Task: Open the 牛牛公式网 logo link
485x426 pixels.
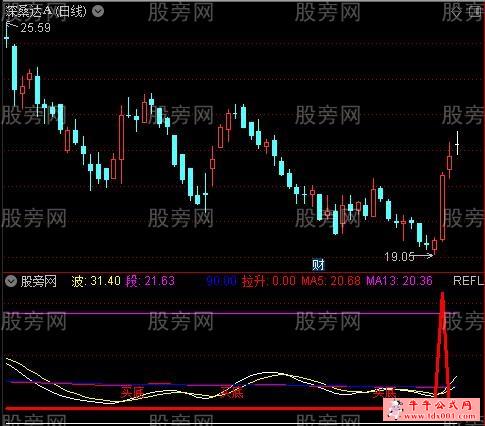Action: 433,410
